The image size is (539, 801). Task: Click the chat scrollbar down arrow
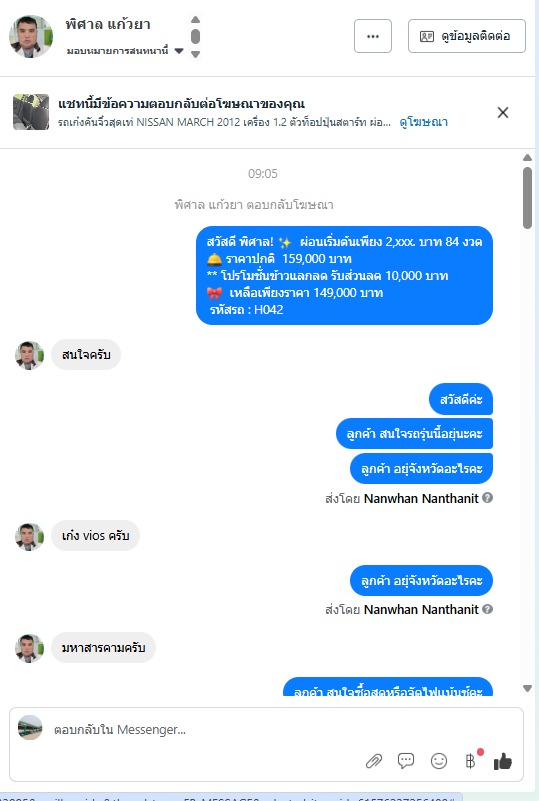[527, 688]
